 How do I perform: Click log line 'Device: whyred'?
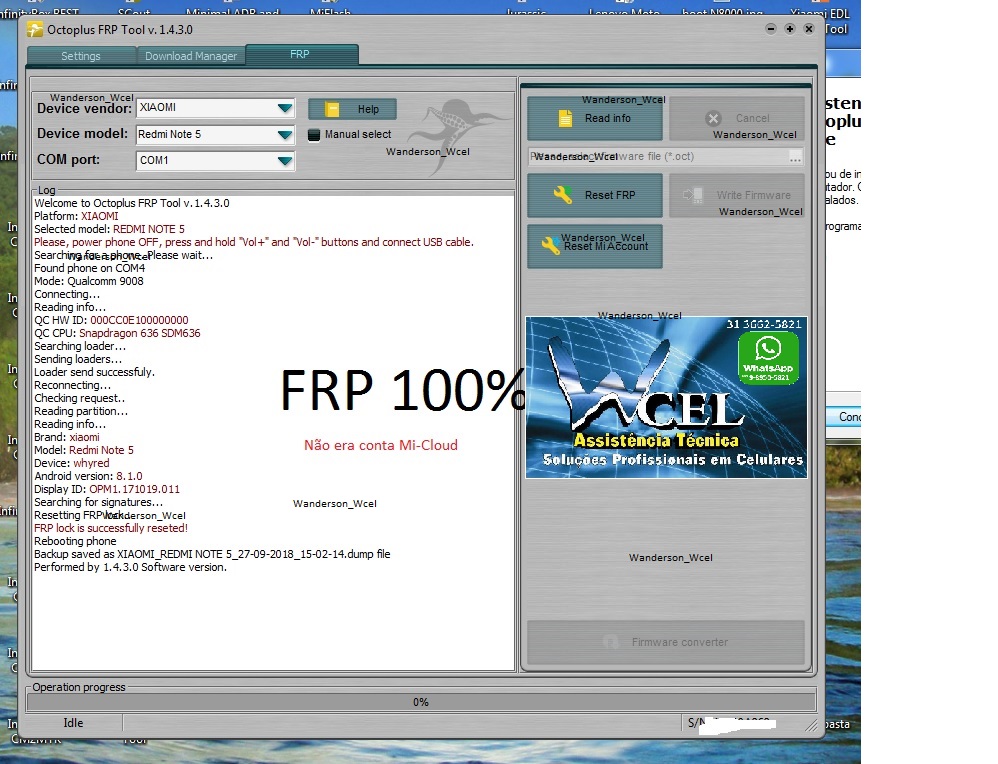[x=71, y=463]
